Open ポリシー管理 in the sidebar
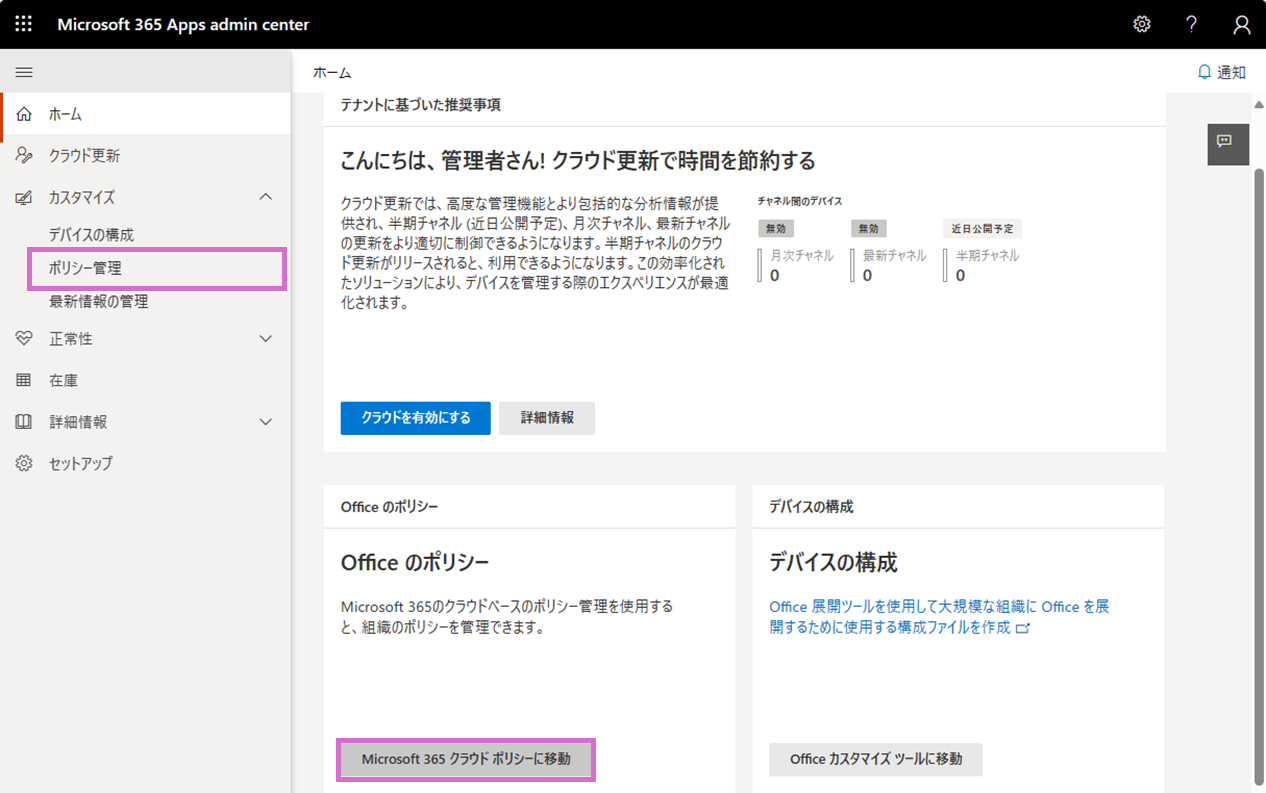The width and height of the screenshot is (1266, 793). click(x=157, y=269)
